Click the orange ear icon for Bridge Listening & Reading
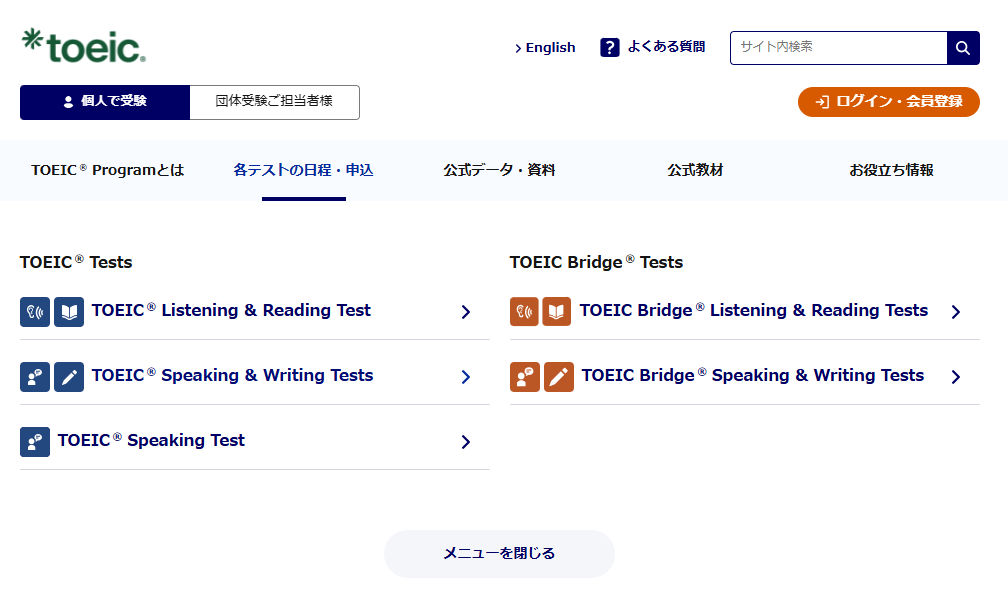The height and width of the screenshot is (595, 1008). click(524, 312)
